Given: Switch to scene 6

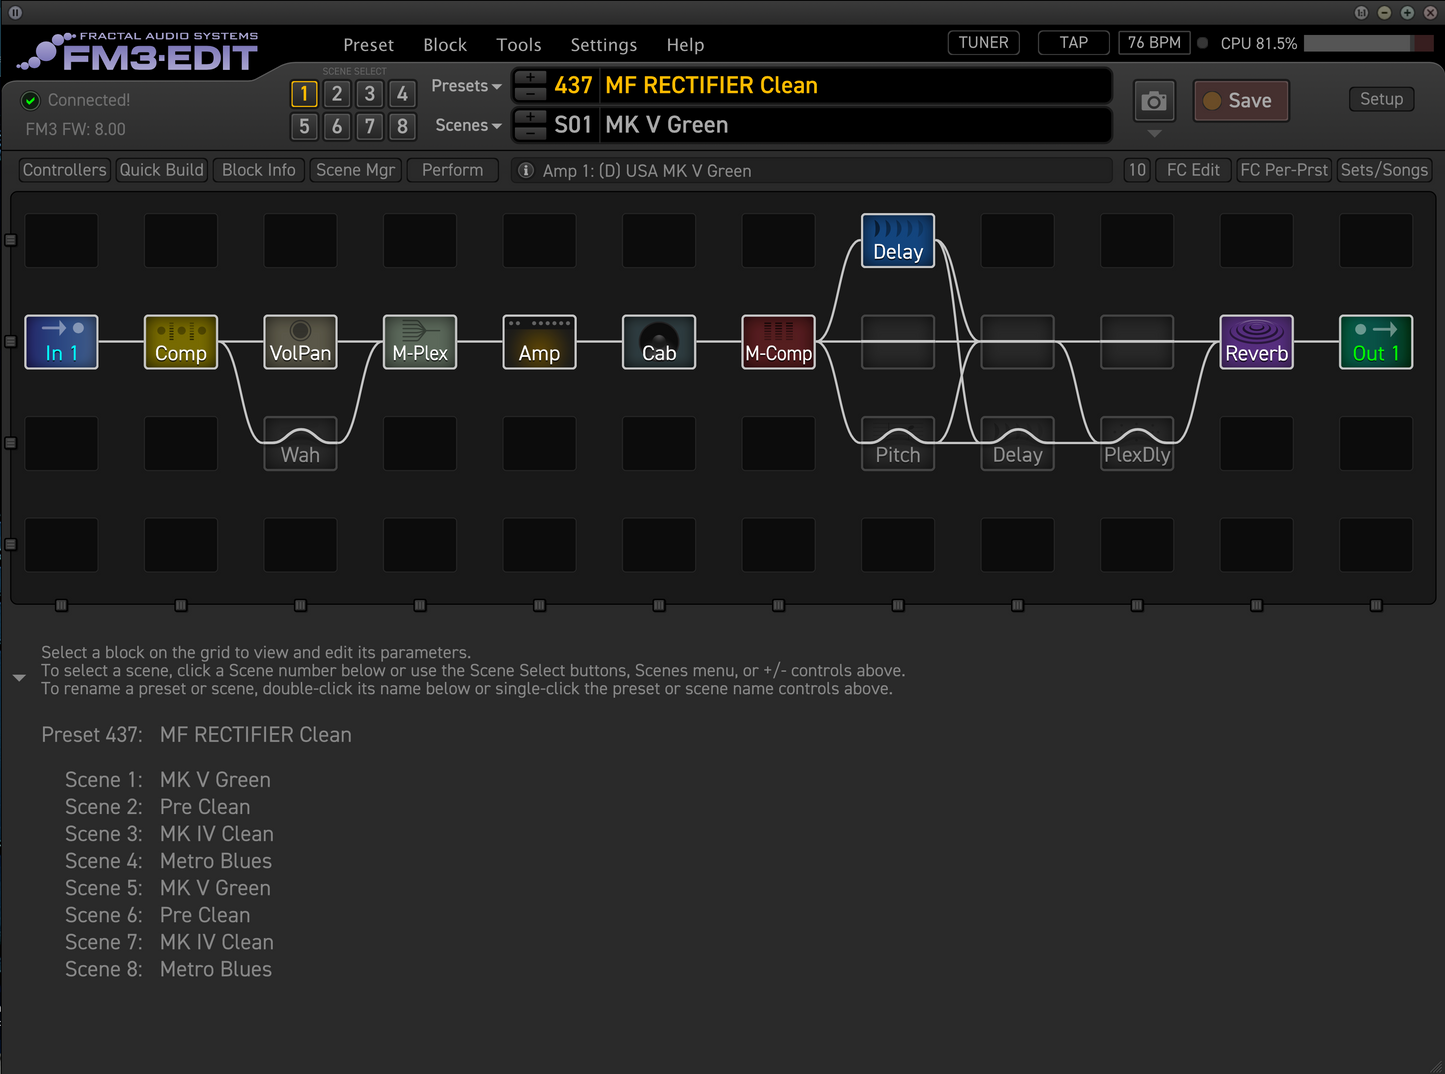Looking at the screenshot, I should (x=337, y=126).
